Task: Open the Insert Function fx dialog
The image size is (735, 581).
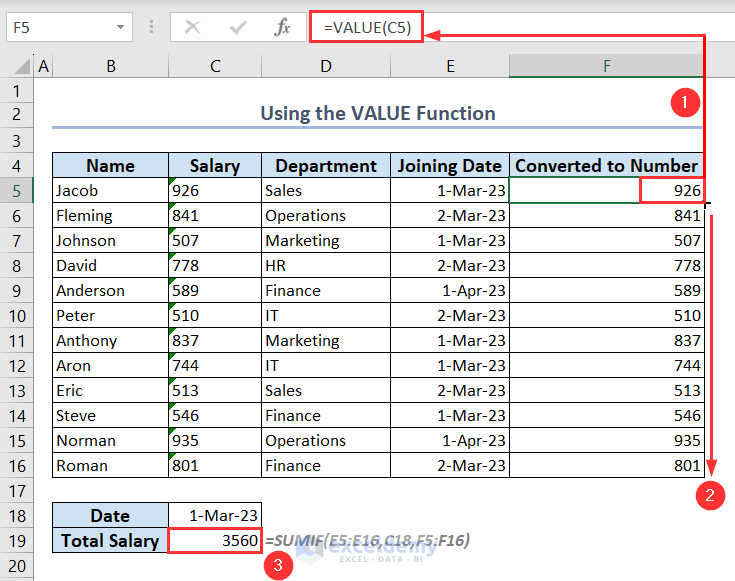Action: (282, 27)
